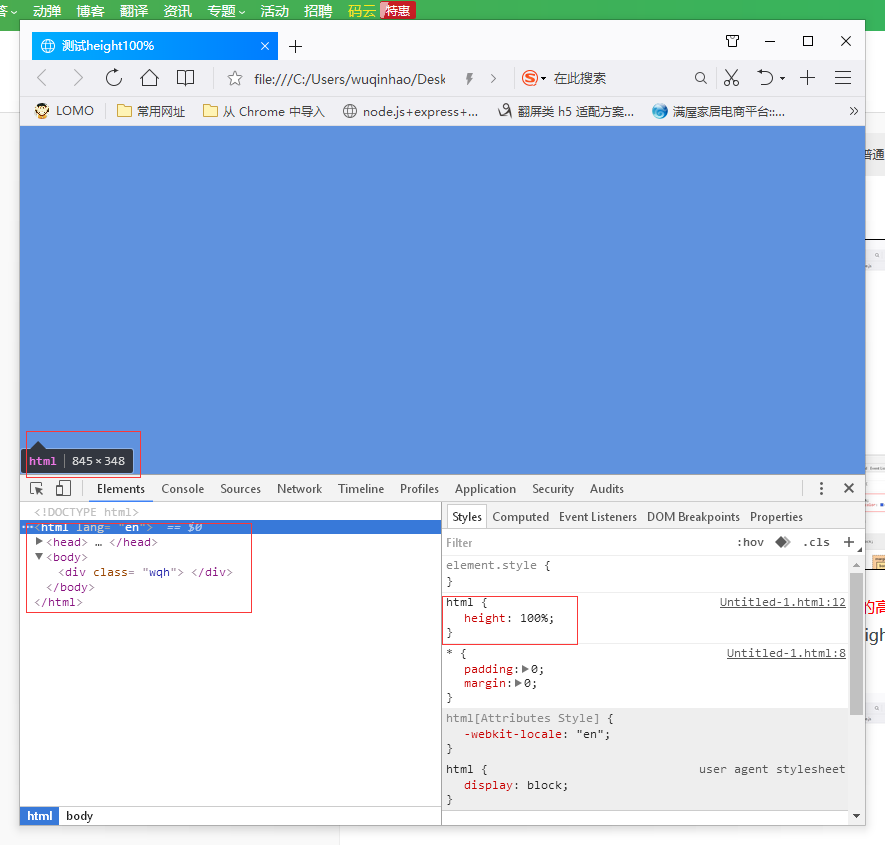The image size is (885, 845).
Task: Open the Computed styles tab
Action: pos(520,517)
